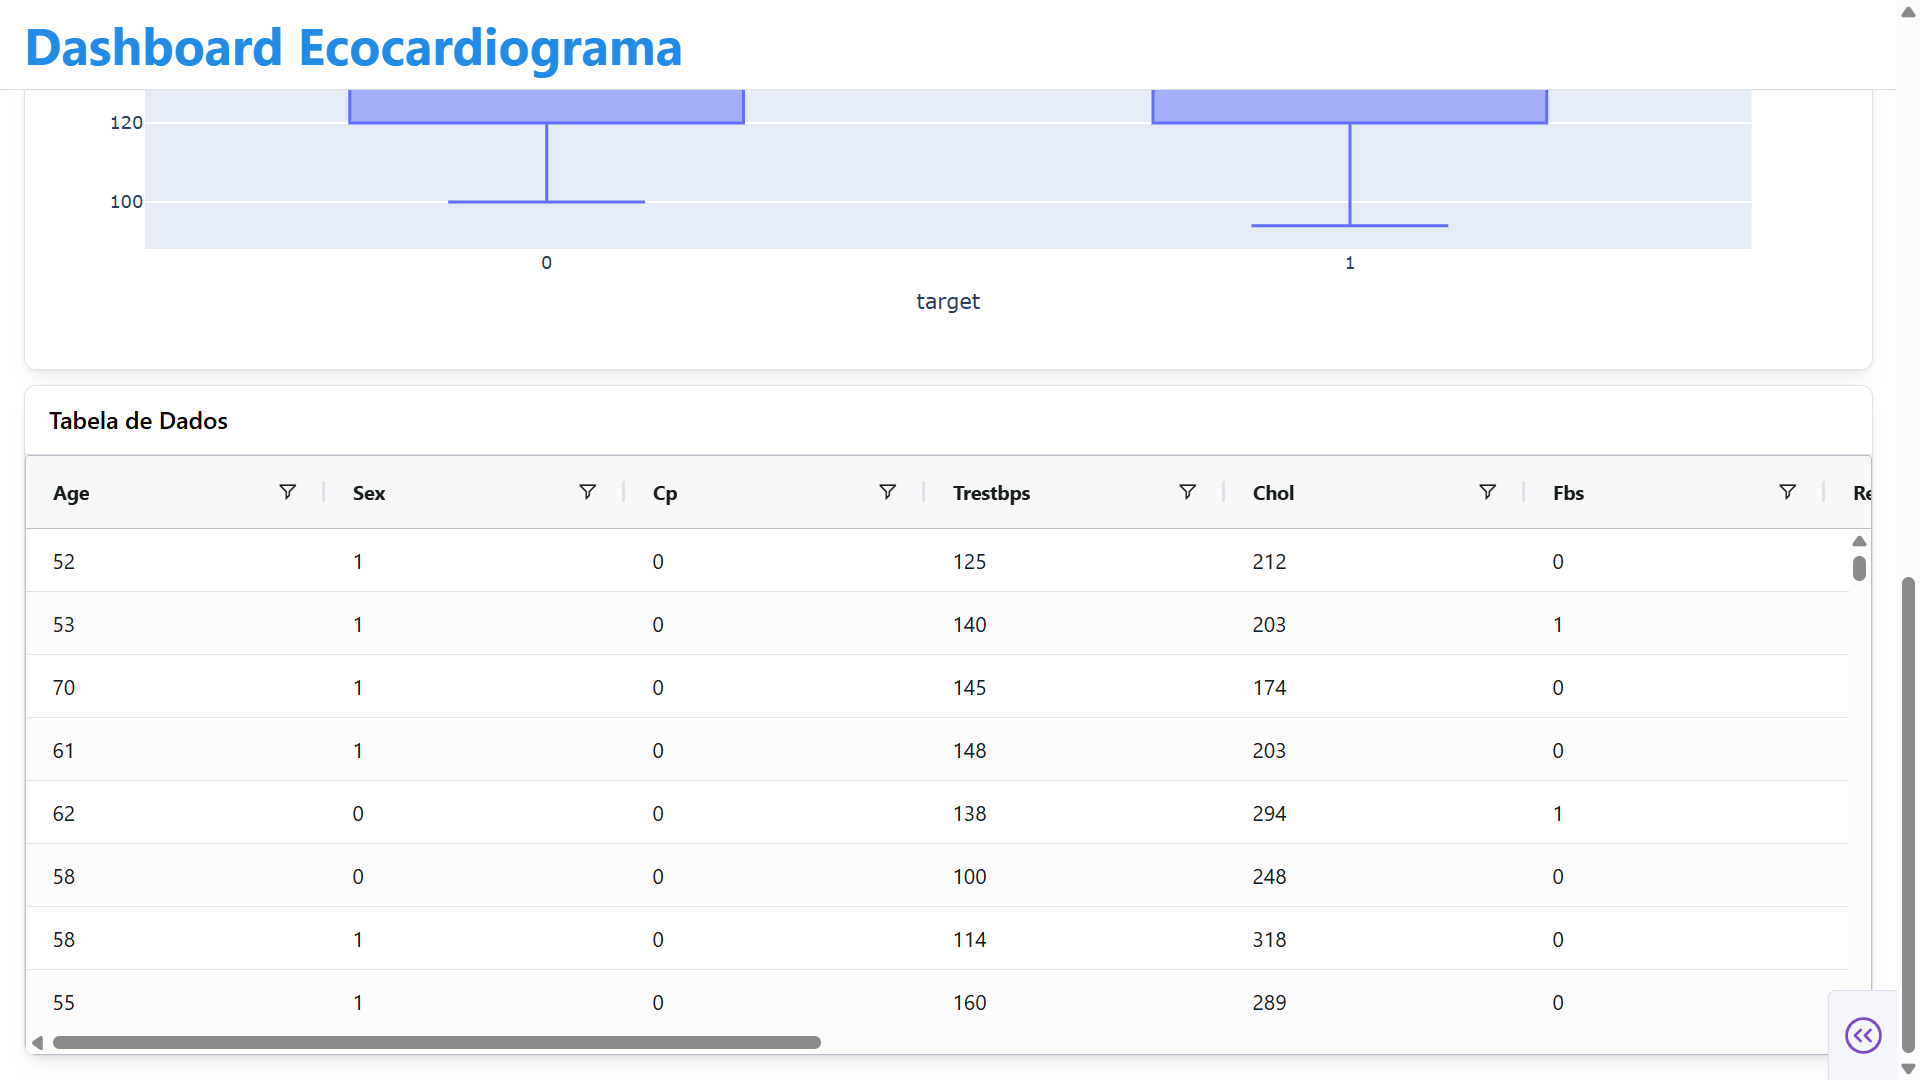Select Trestbps cell with value 138

pos(1075,813)
